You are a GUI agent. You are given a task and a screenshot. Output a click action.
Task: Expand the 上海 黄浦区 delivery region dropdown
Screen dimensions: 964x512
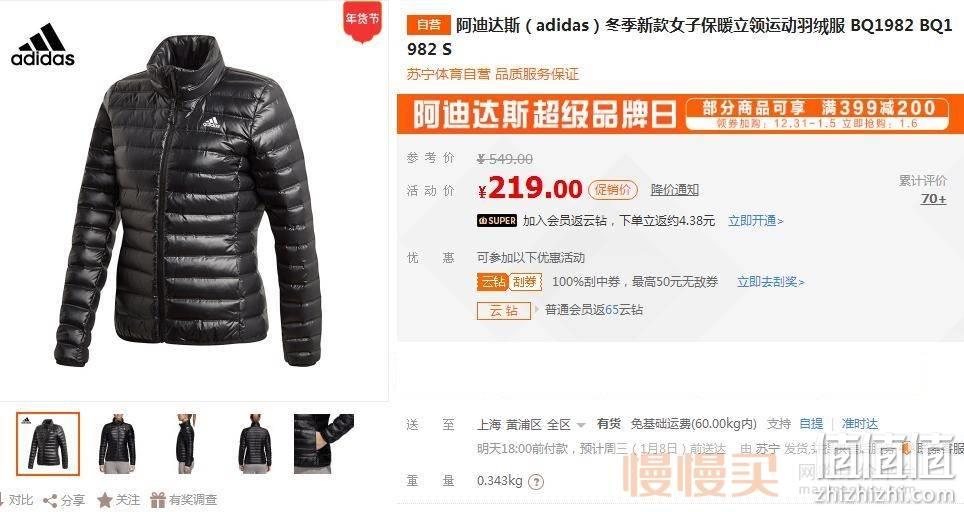point(531,424)
